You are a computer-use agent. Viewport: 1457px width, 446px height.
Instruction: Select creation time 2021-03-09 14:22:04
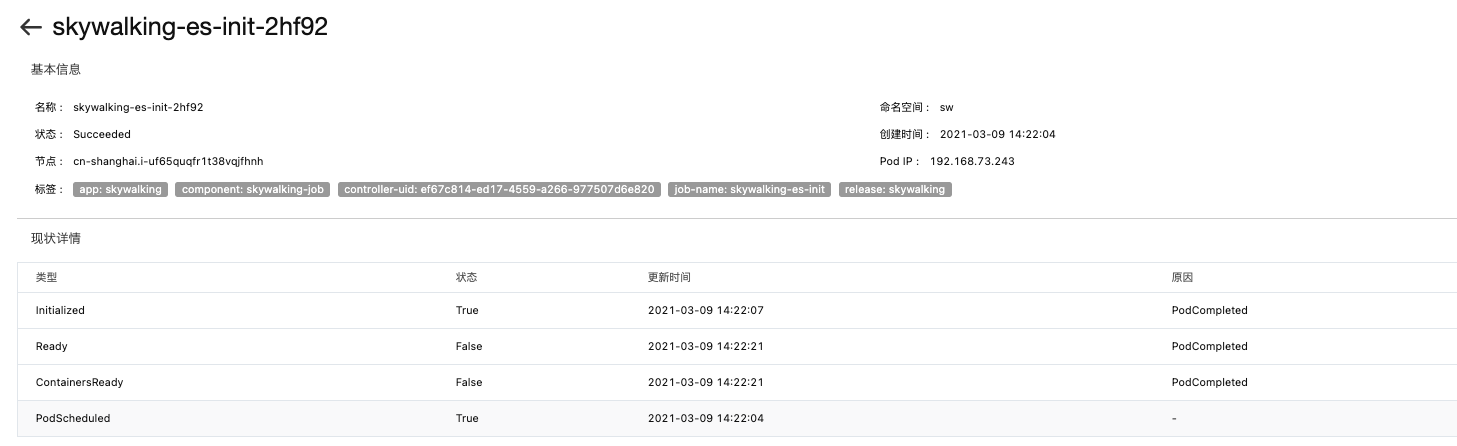pyautogui.click(x=998, y=134)
